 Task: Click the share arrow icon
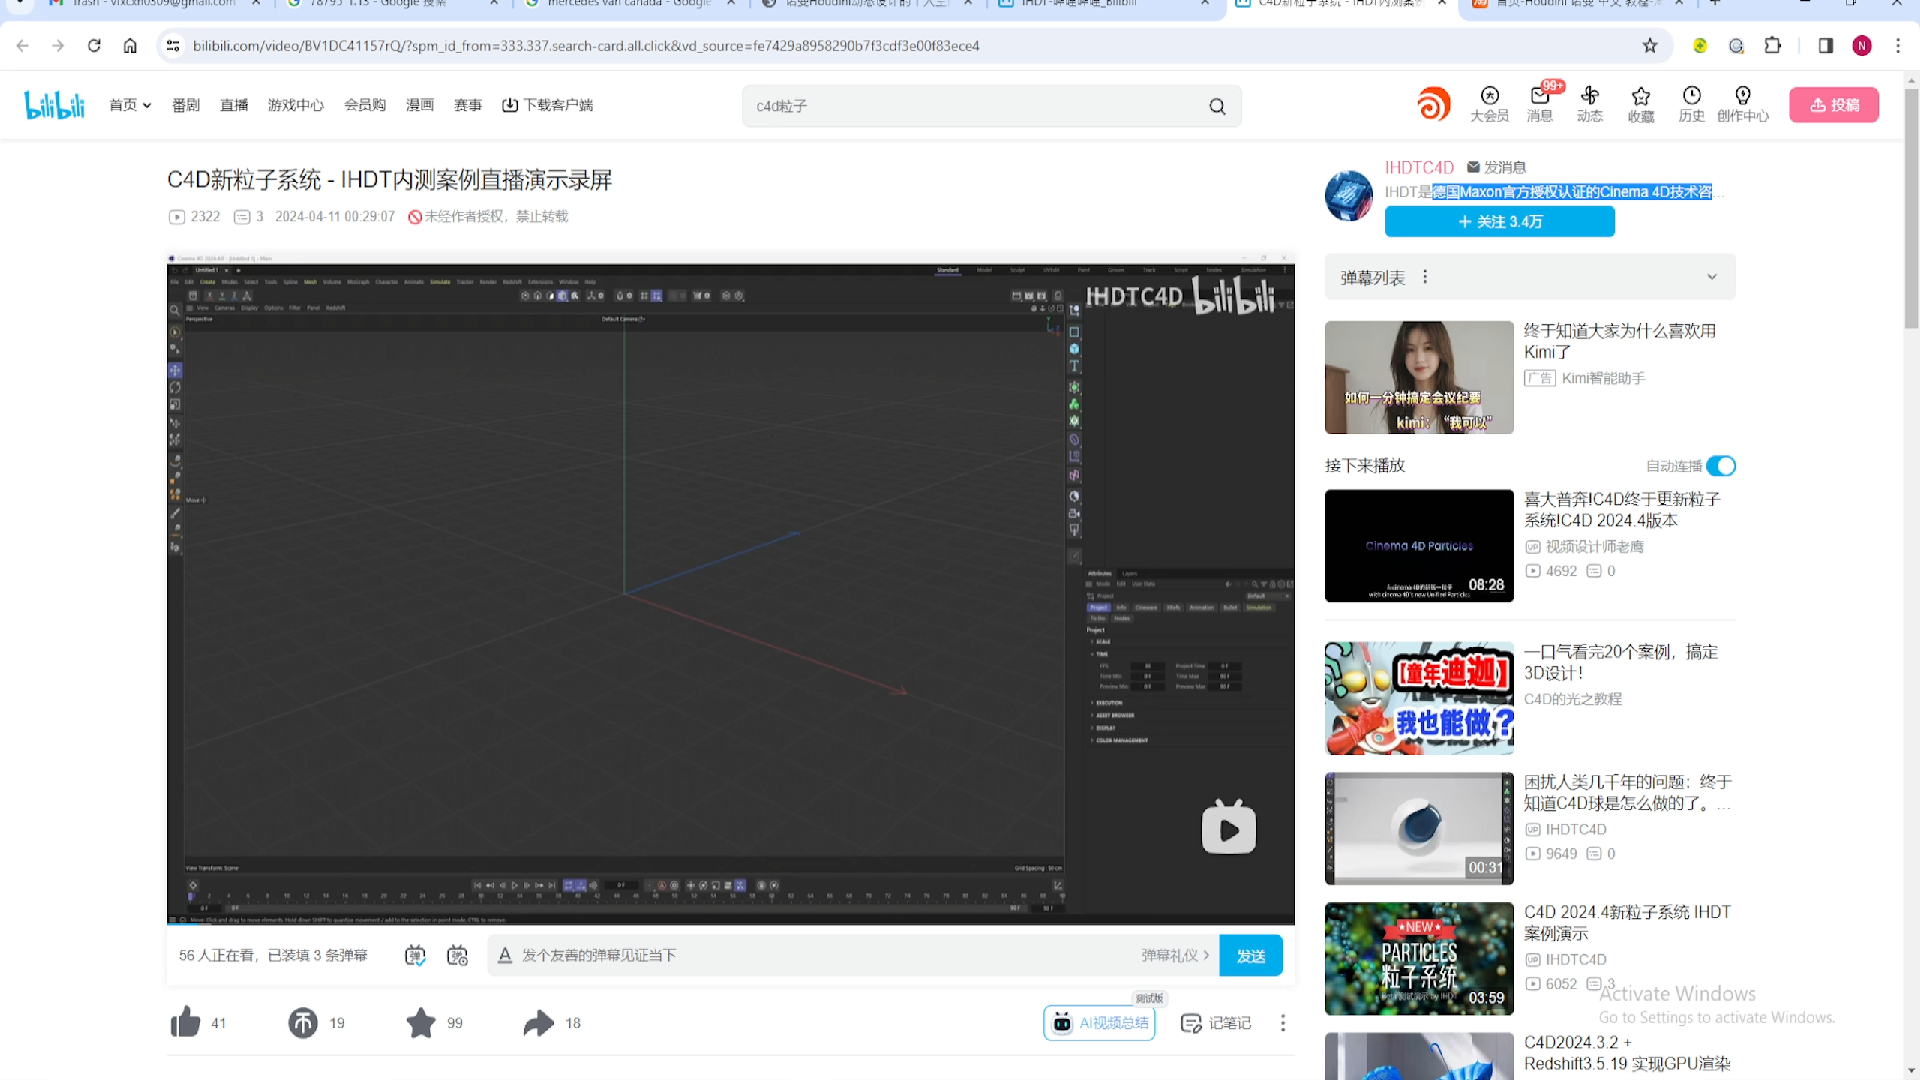pos(539,1022)
